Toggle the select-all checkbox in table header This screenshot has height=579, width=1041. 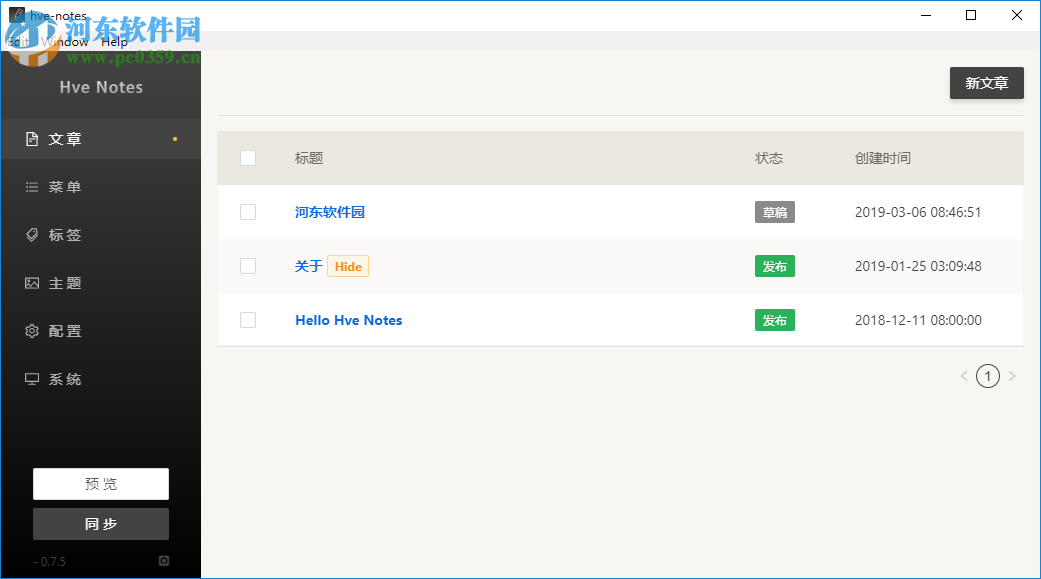pyautogui.click(x=248, y=158)
